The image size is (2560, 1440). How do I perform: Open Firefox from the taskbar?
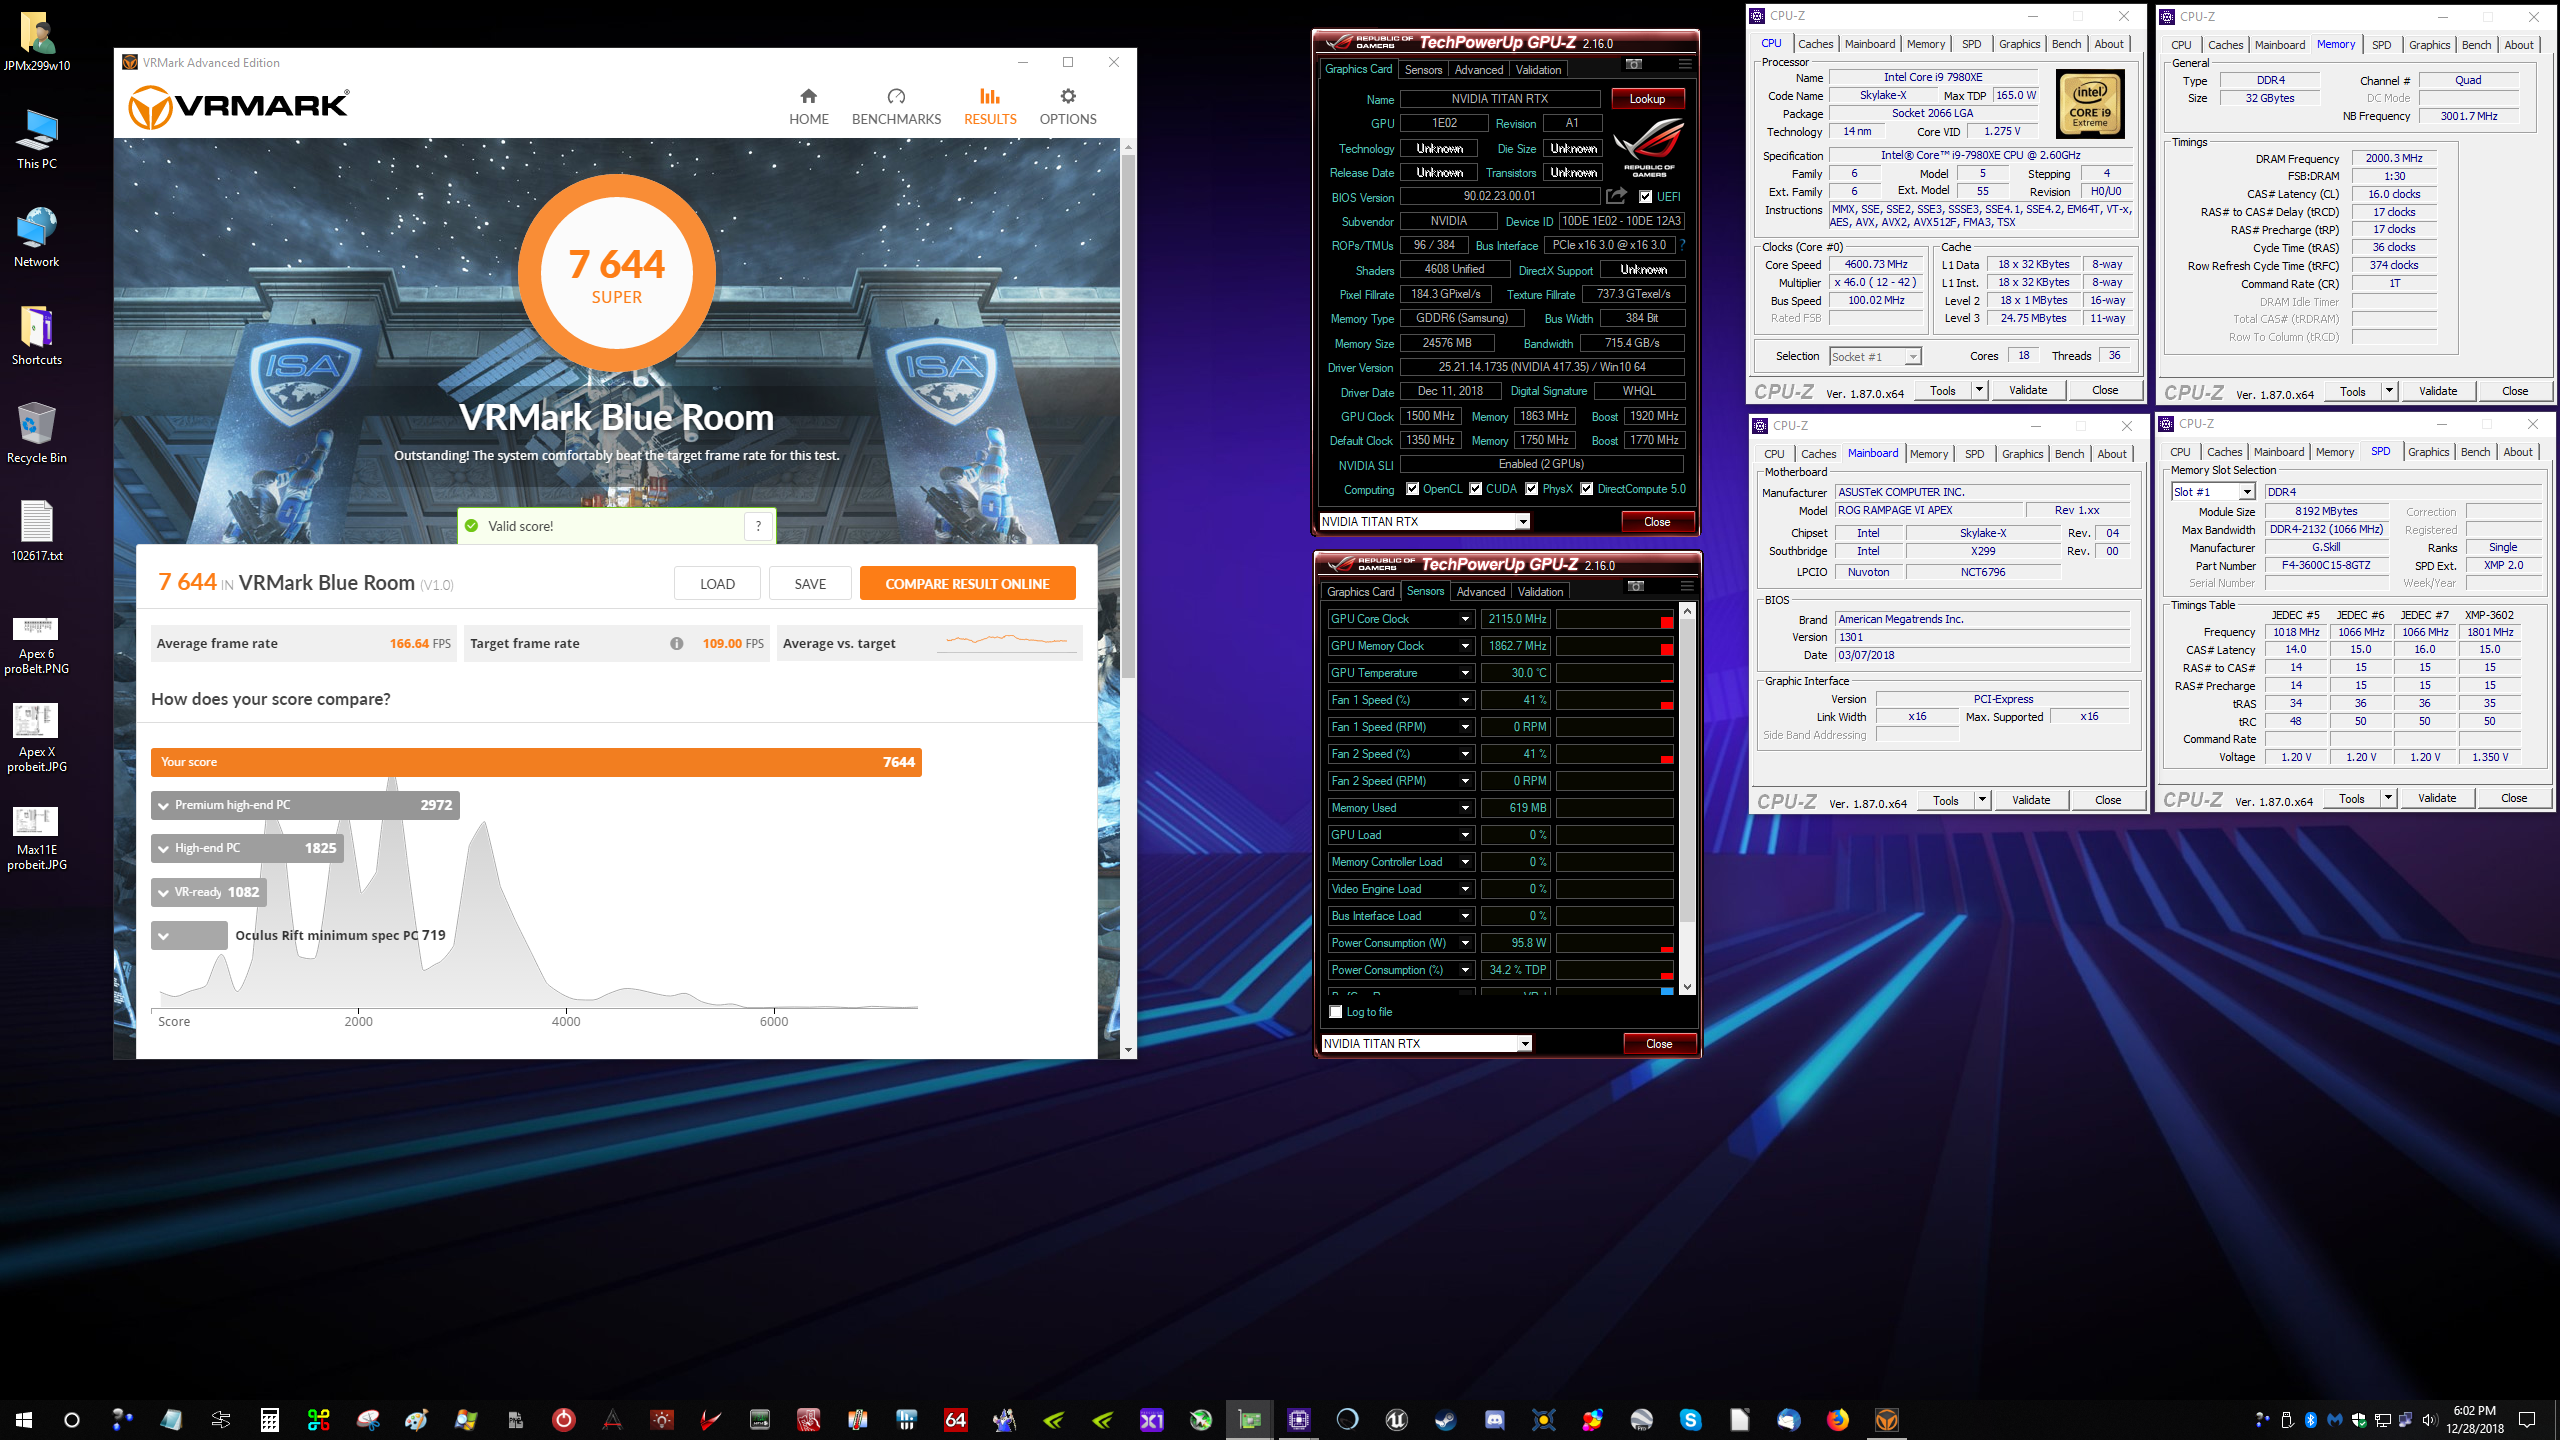click(x=1837, y=1419)
